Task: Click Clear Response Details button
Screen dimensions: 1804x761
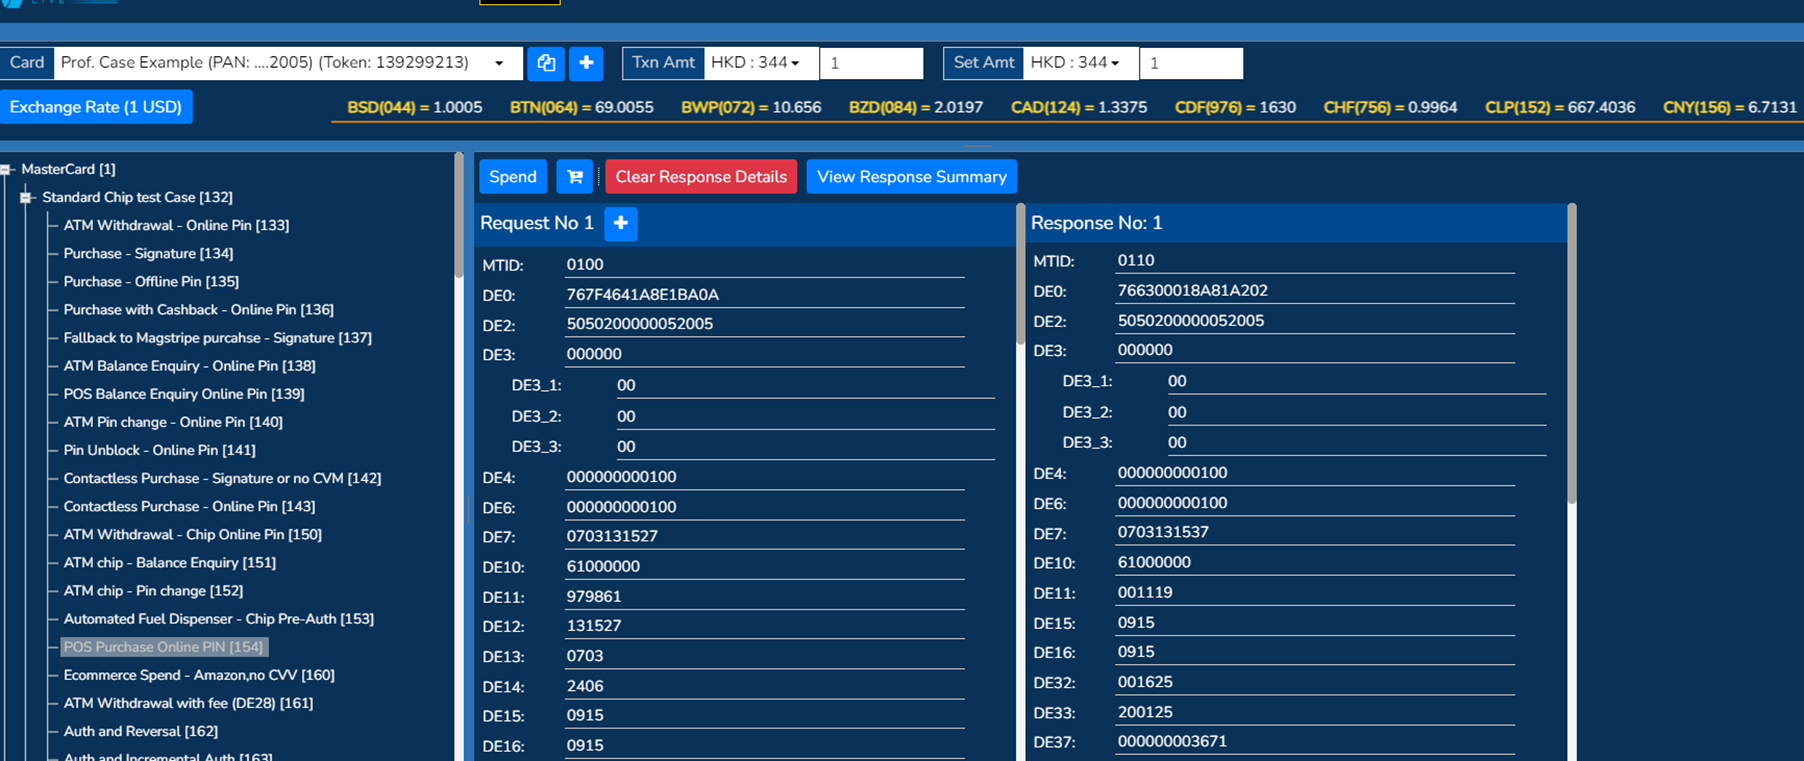Action: pos(701,177)
